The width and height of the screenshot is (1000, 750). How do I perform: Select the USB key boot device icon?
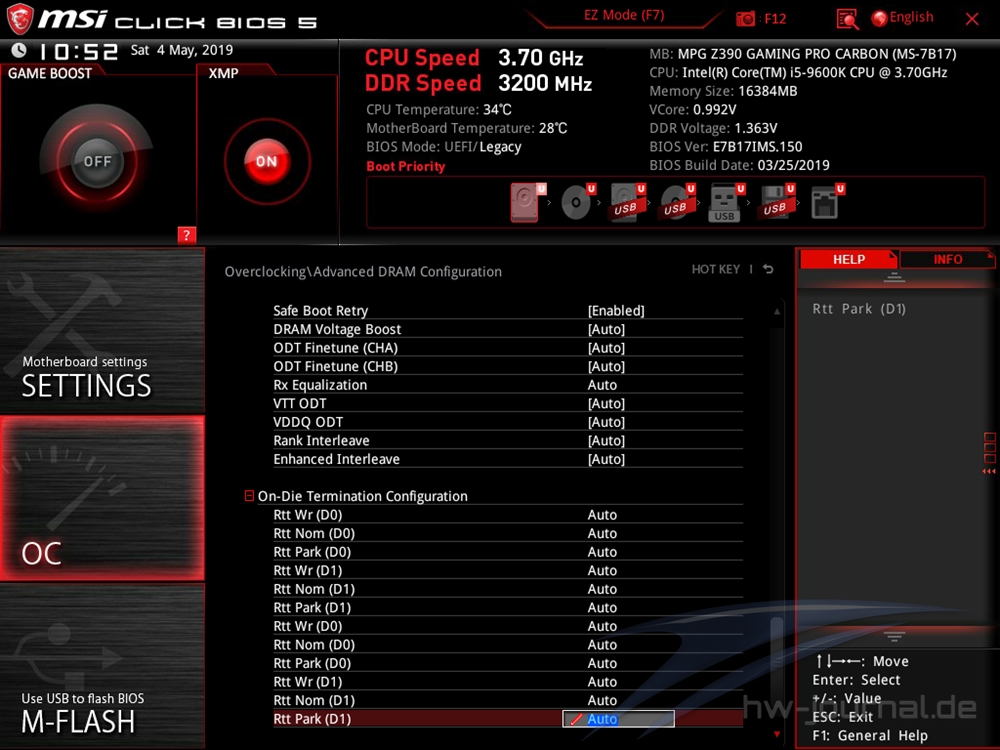point(726,203)
